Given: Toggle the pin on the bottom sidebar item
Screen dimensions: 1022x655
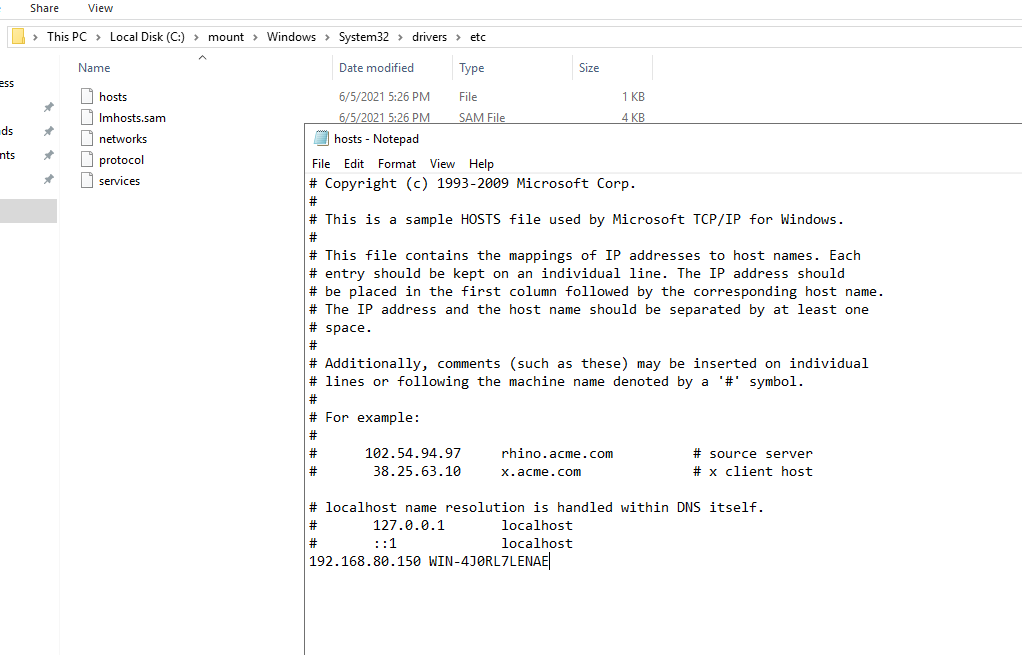Looking at the screenshot, I should (47, 177).
